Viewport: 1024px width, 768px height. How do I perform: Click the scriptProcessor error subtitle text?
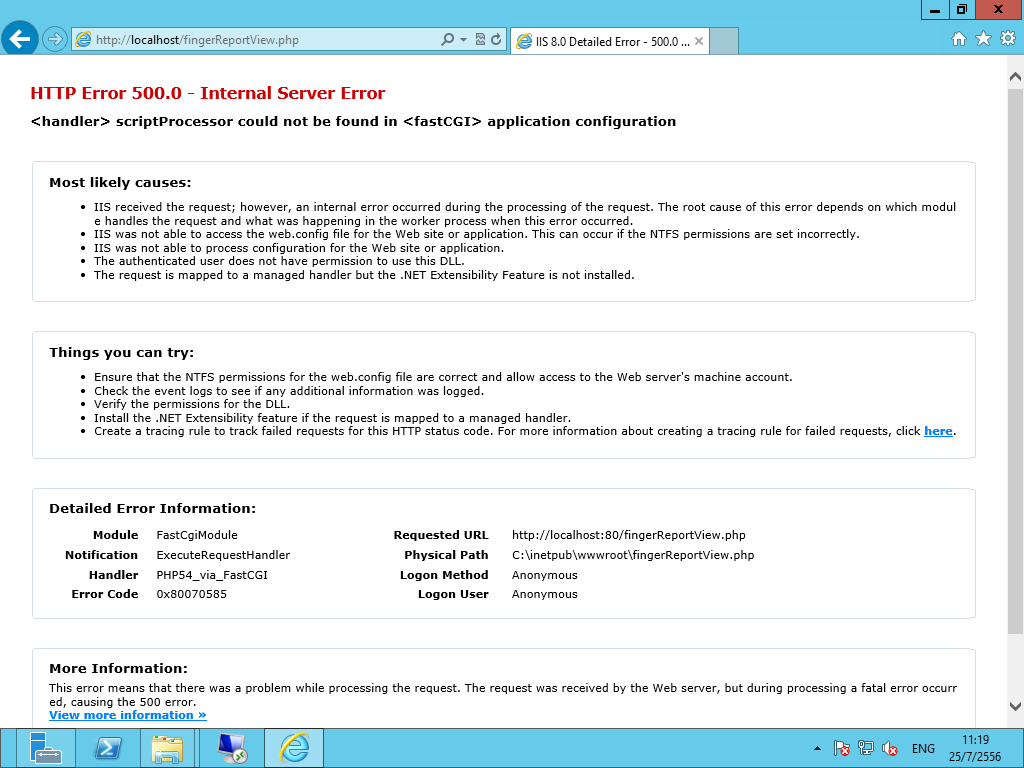(x=353, y=121)
